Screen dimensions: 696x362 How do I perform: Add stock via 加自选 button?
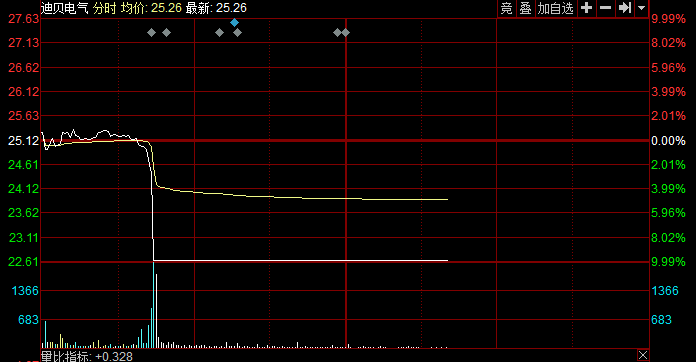point(555,8)
